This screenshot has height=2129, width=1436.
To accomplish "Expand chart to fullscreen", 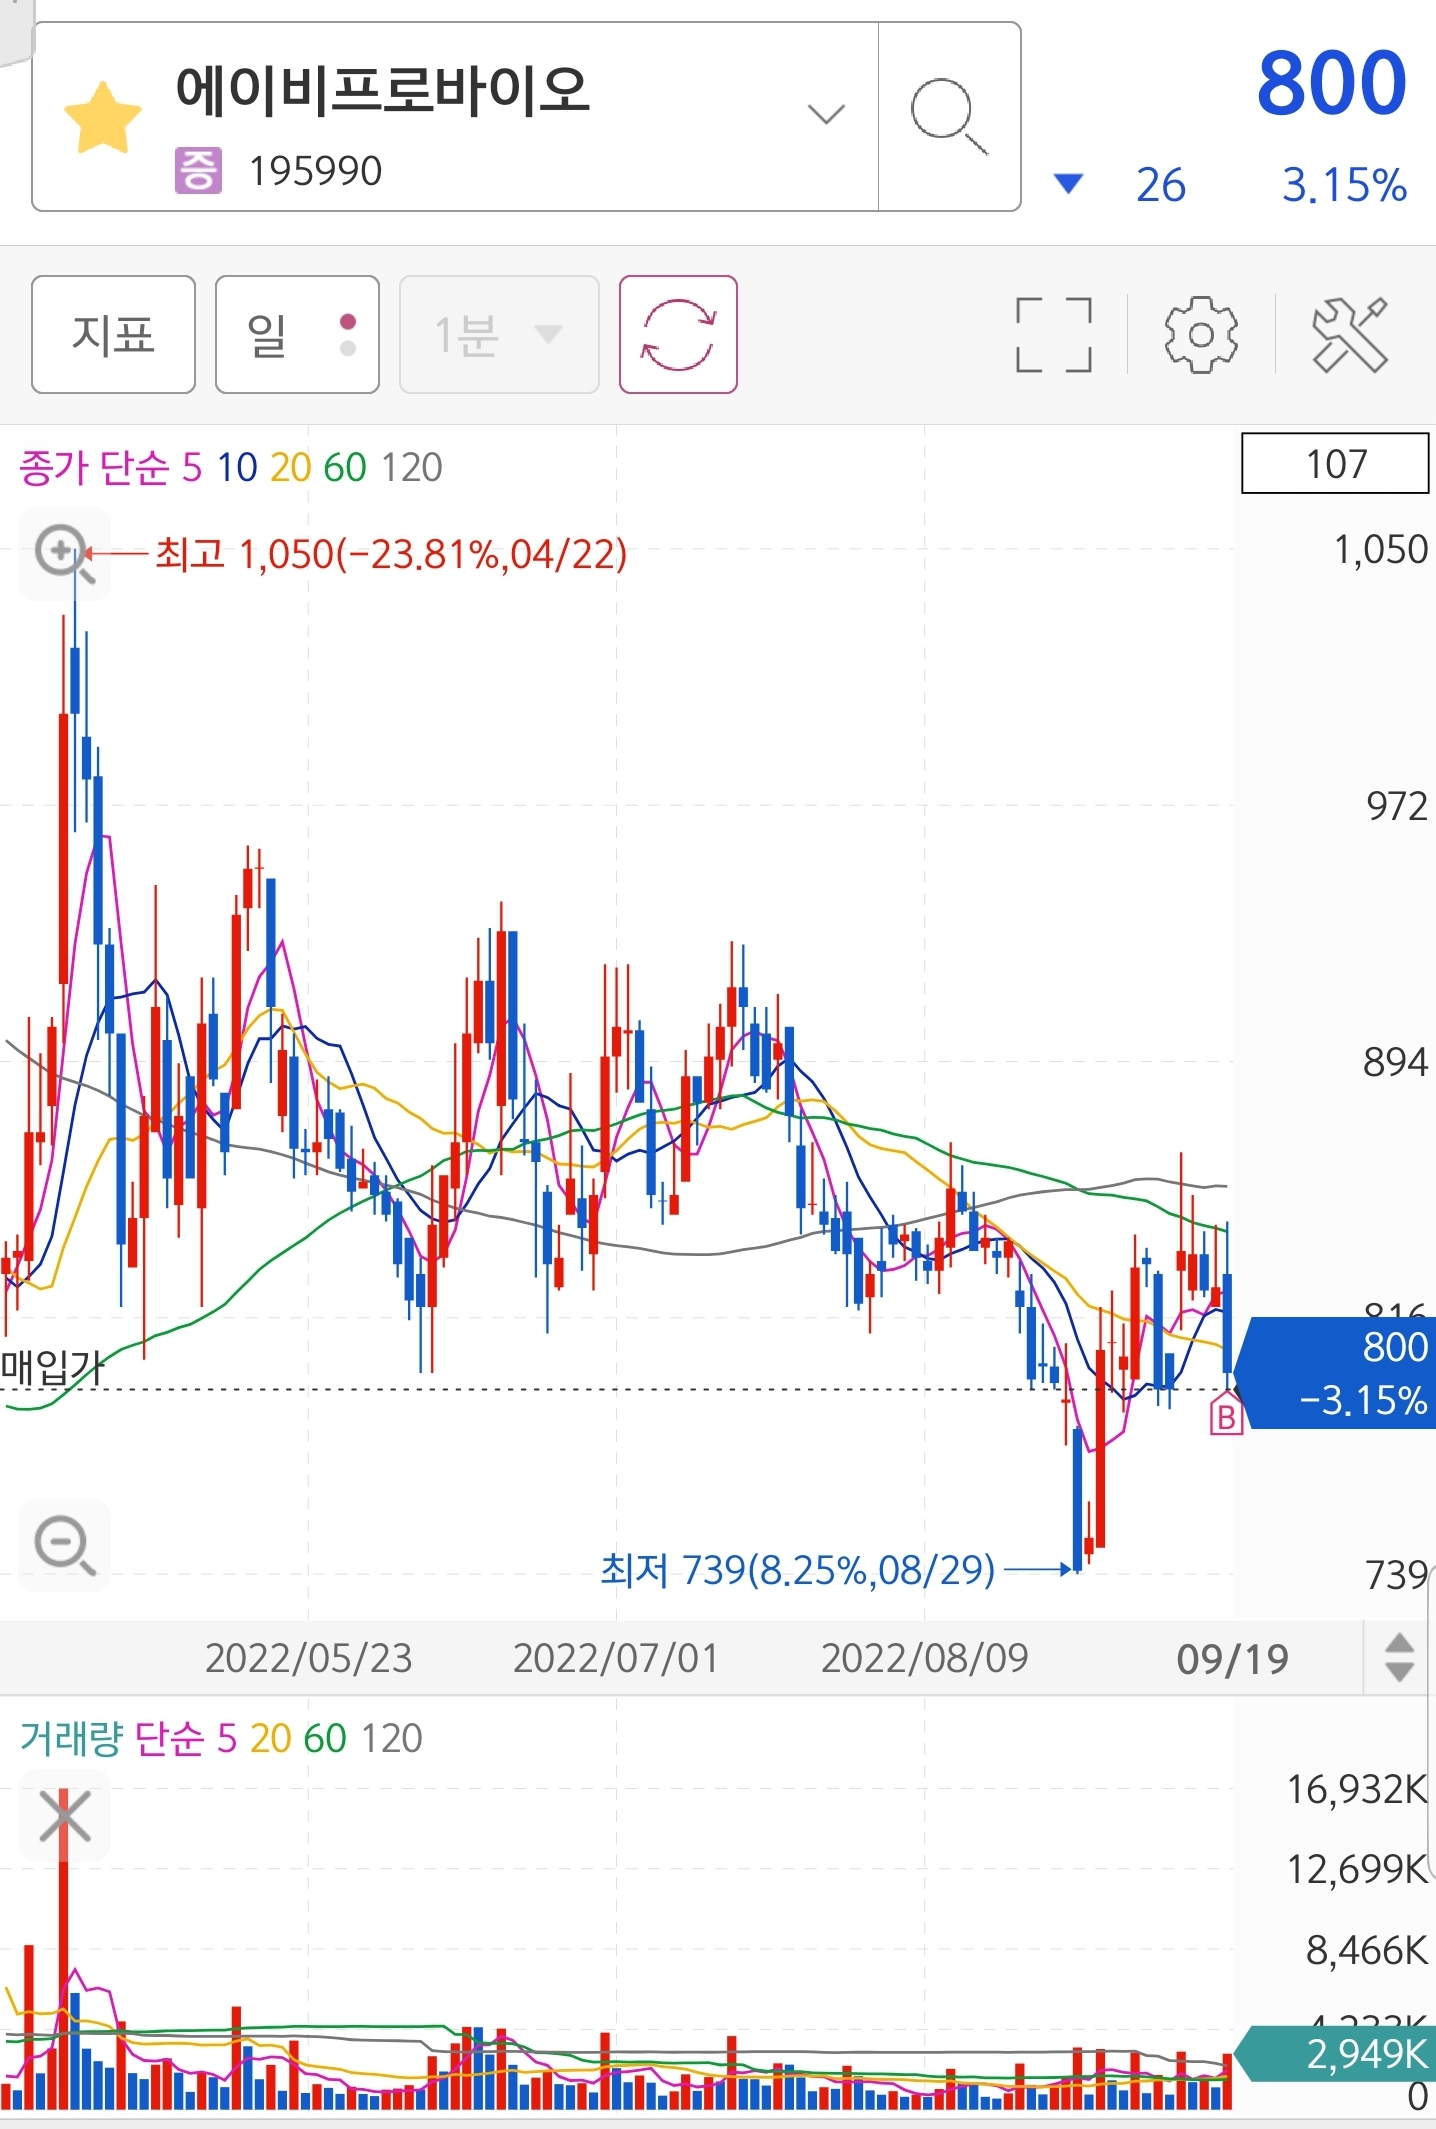I will pos(1053,334).
